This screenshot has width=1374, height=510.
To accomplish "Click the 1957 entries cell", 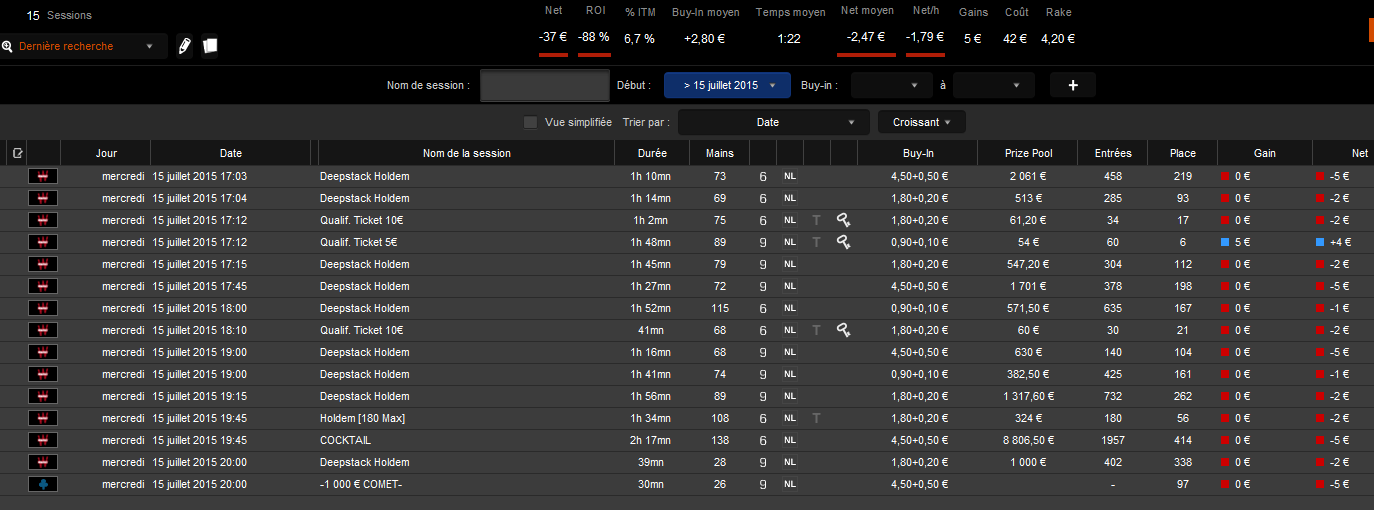I will pyautogui.click(x=1113, y=440).
